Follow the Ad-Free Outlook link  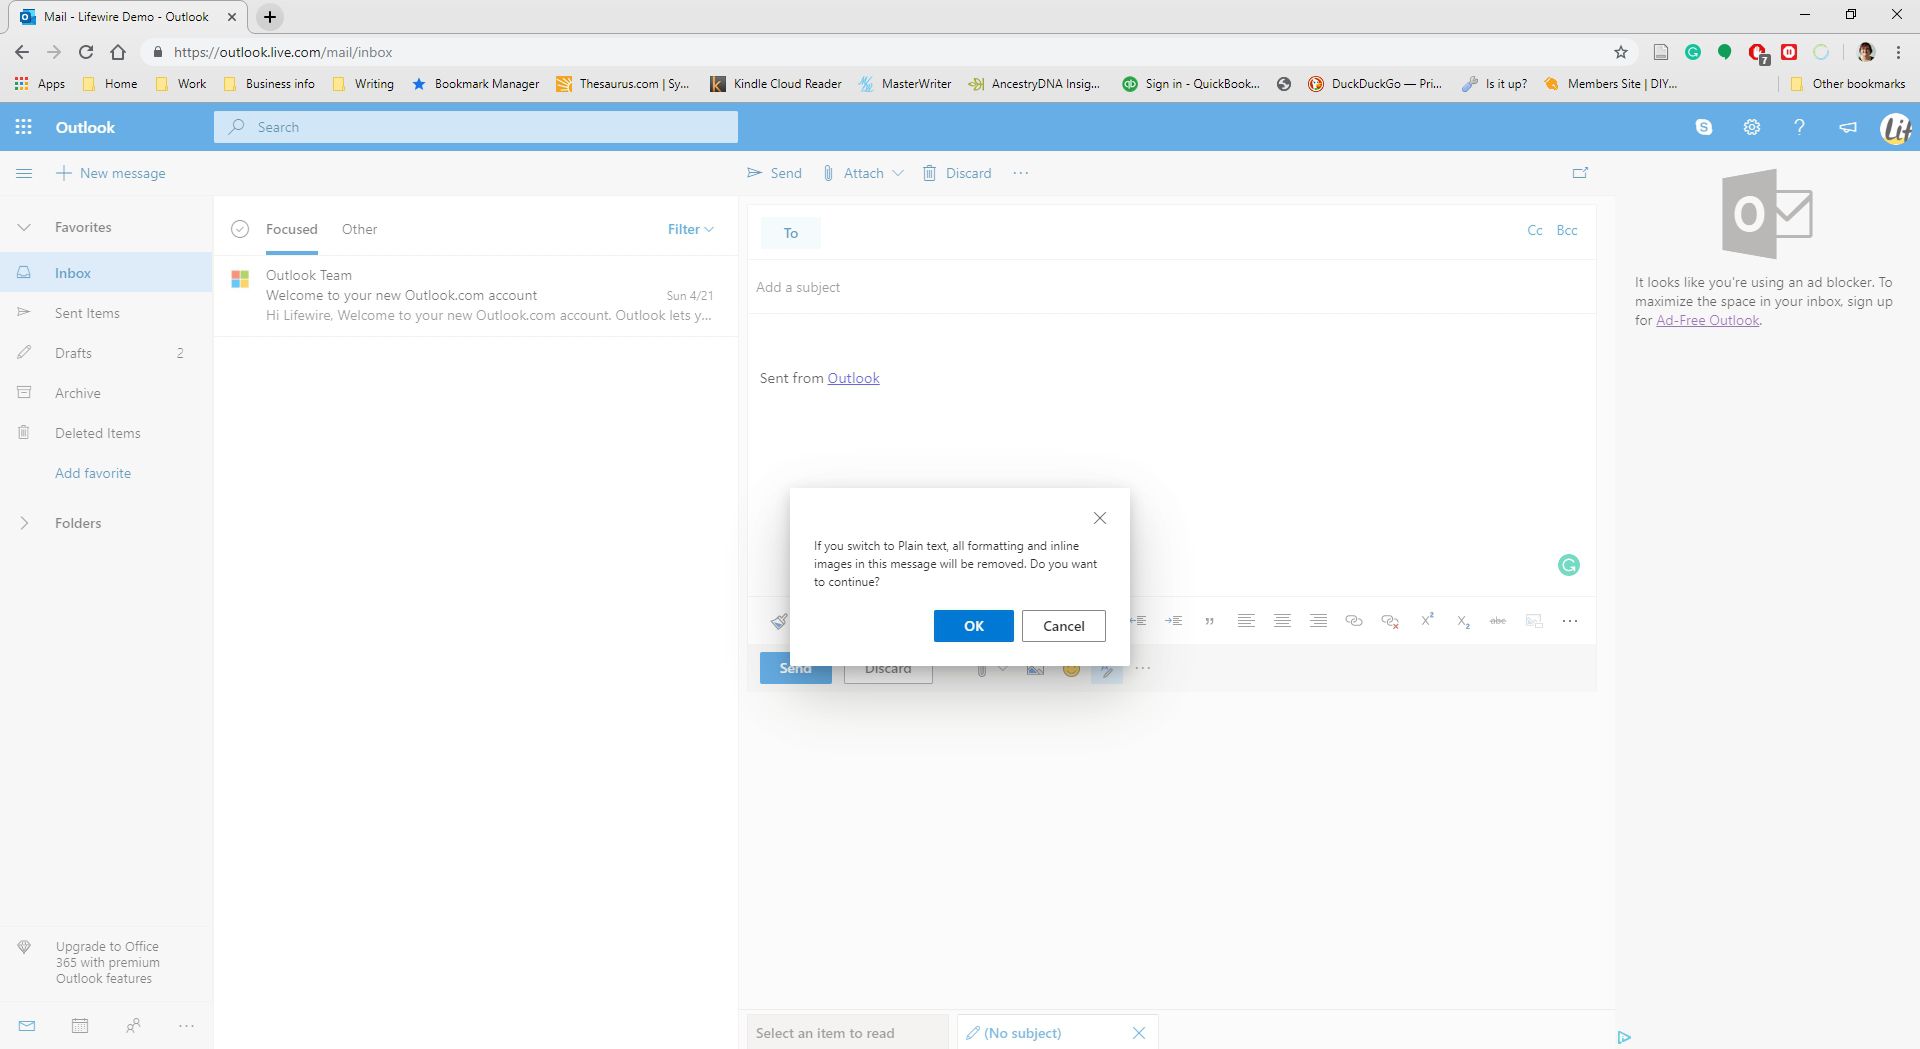(x=1707, y=320)
